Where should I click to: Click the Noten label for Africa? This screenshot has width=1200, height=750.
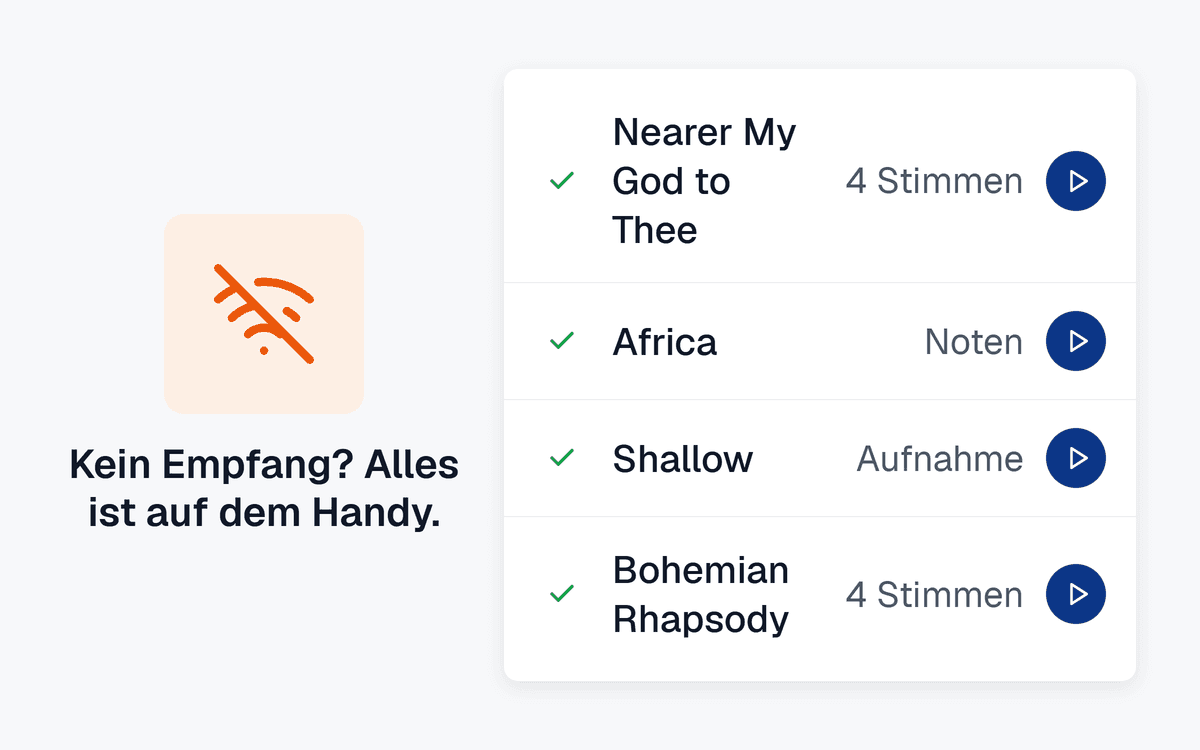click(x=974, y=342)
